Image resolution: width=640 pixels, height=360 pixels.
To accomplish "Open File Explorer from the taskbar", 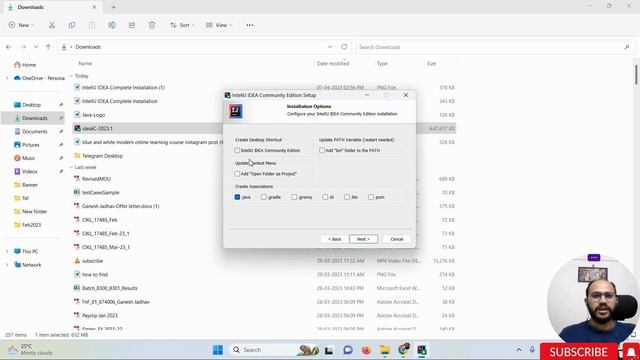I will (384, 350).
